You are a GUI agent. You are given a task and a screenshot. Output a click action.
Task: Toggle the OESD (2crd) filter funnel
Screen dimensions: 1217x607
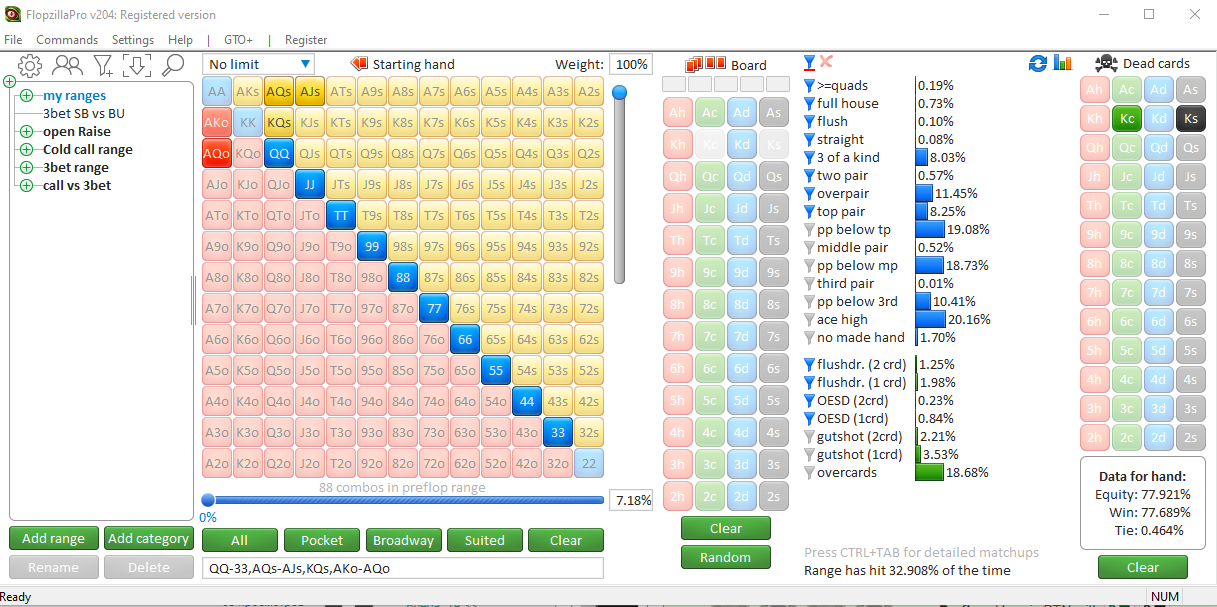pyautogui.click(x=810, y=400)
